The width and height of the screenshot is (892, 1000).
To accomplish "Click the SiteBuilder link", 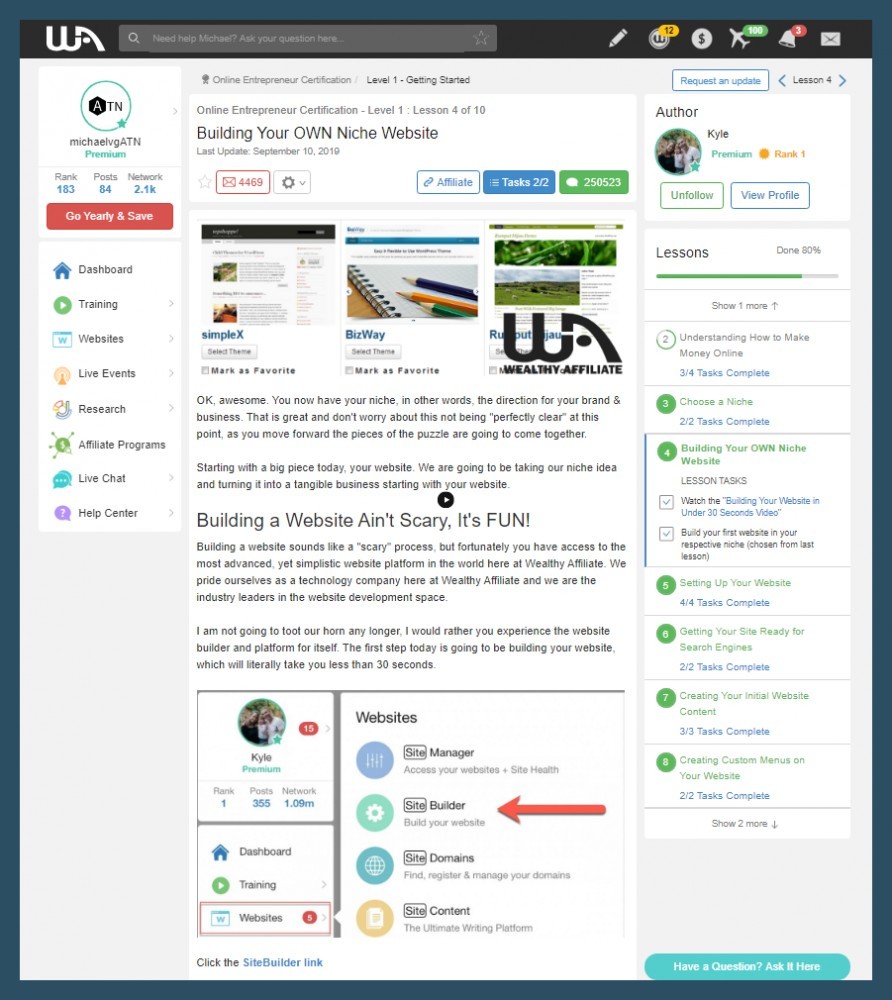I will 282,962.
